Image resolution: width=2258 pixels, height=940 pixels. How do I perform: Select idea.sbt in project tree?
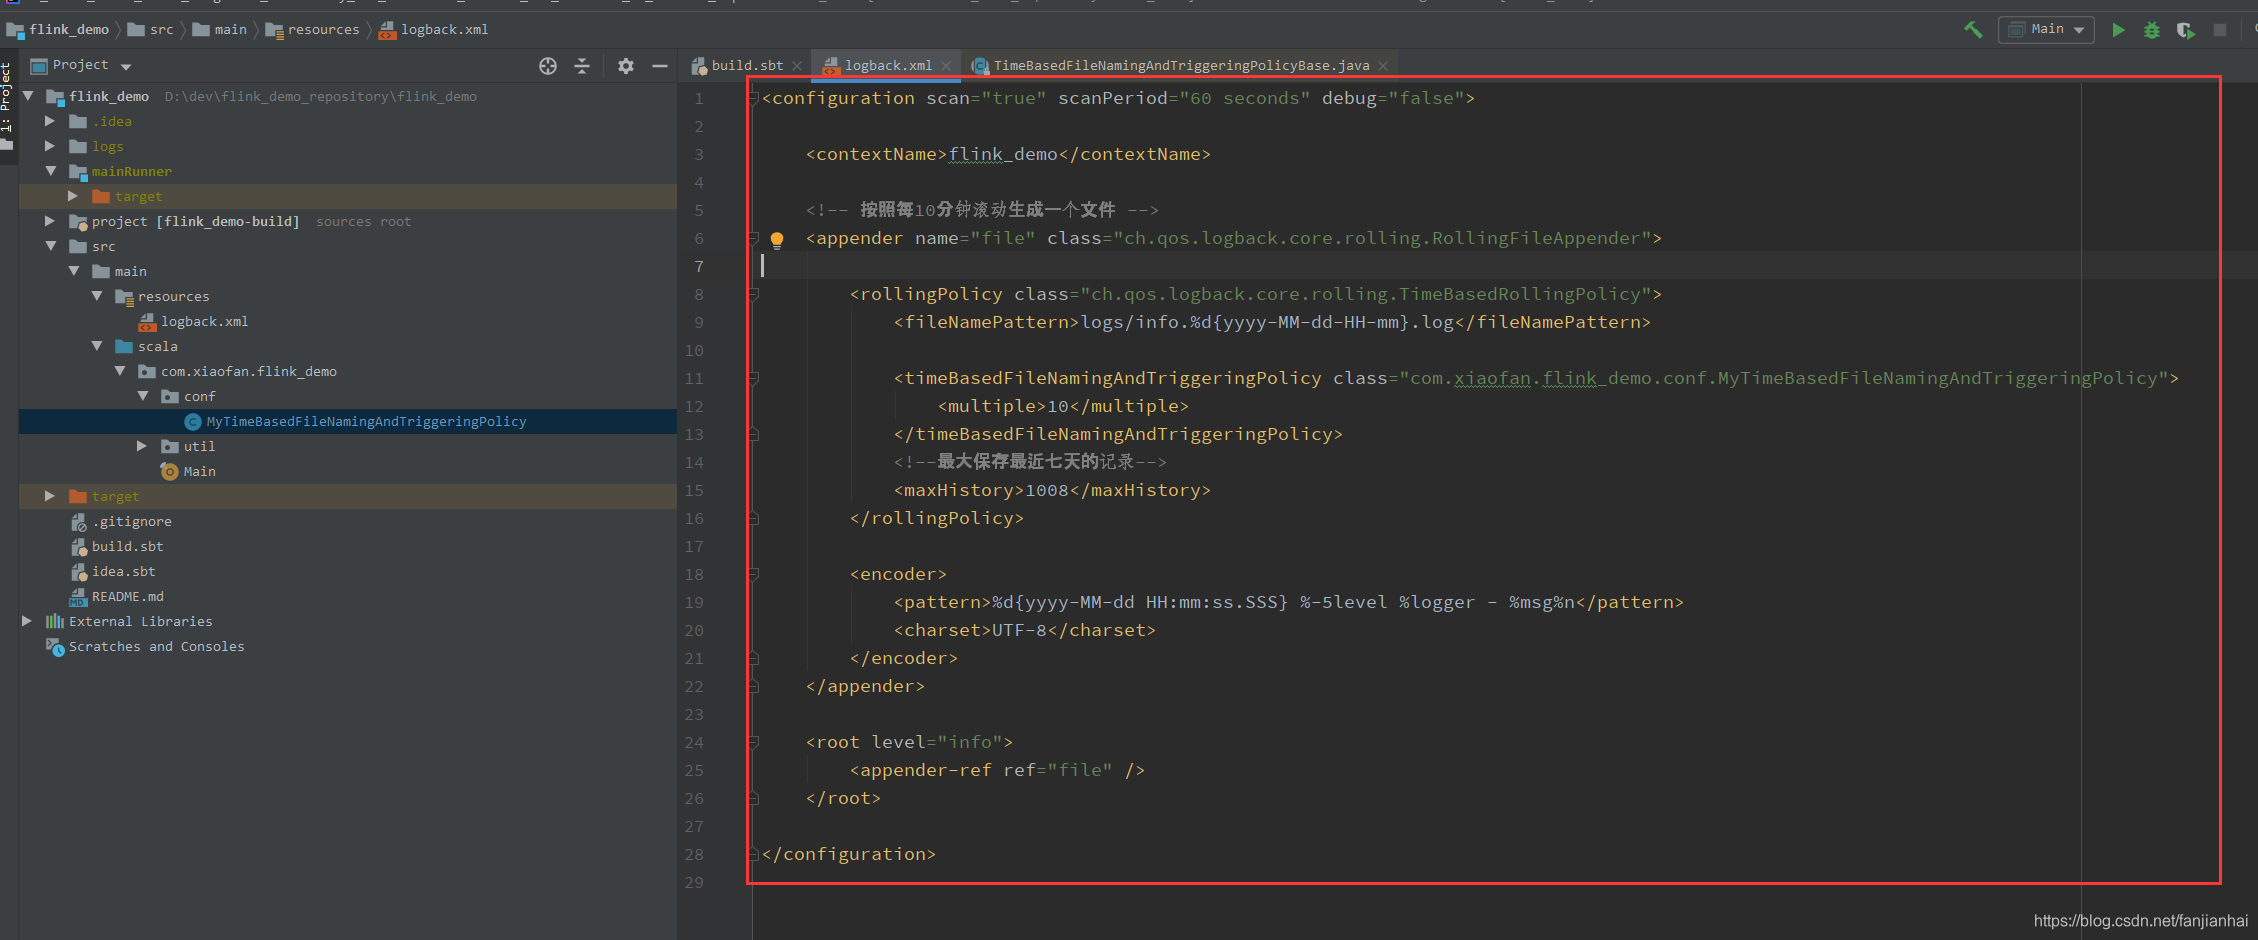(x=123, y=572)
